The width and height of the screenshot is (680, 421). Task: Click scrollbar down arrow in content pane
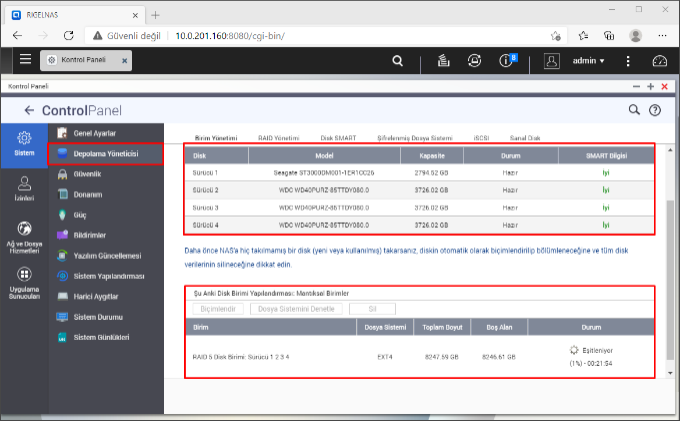(670, 373)
